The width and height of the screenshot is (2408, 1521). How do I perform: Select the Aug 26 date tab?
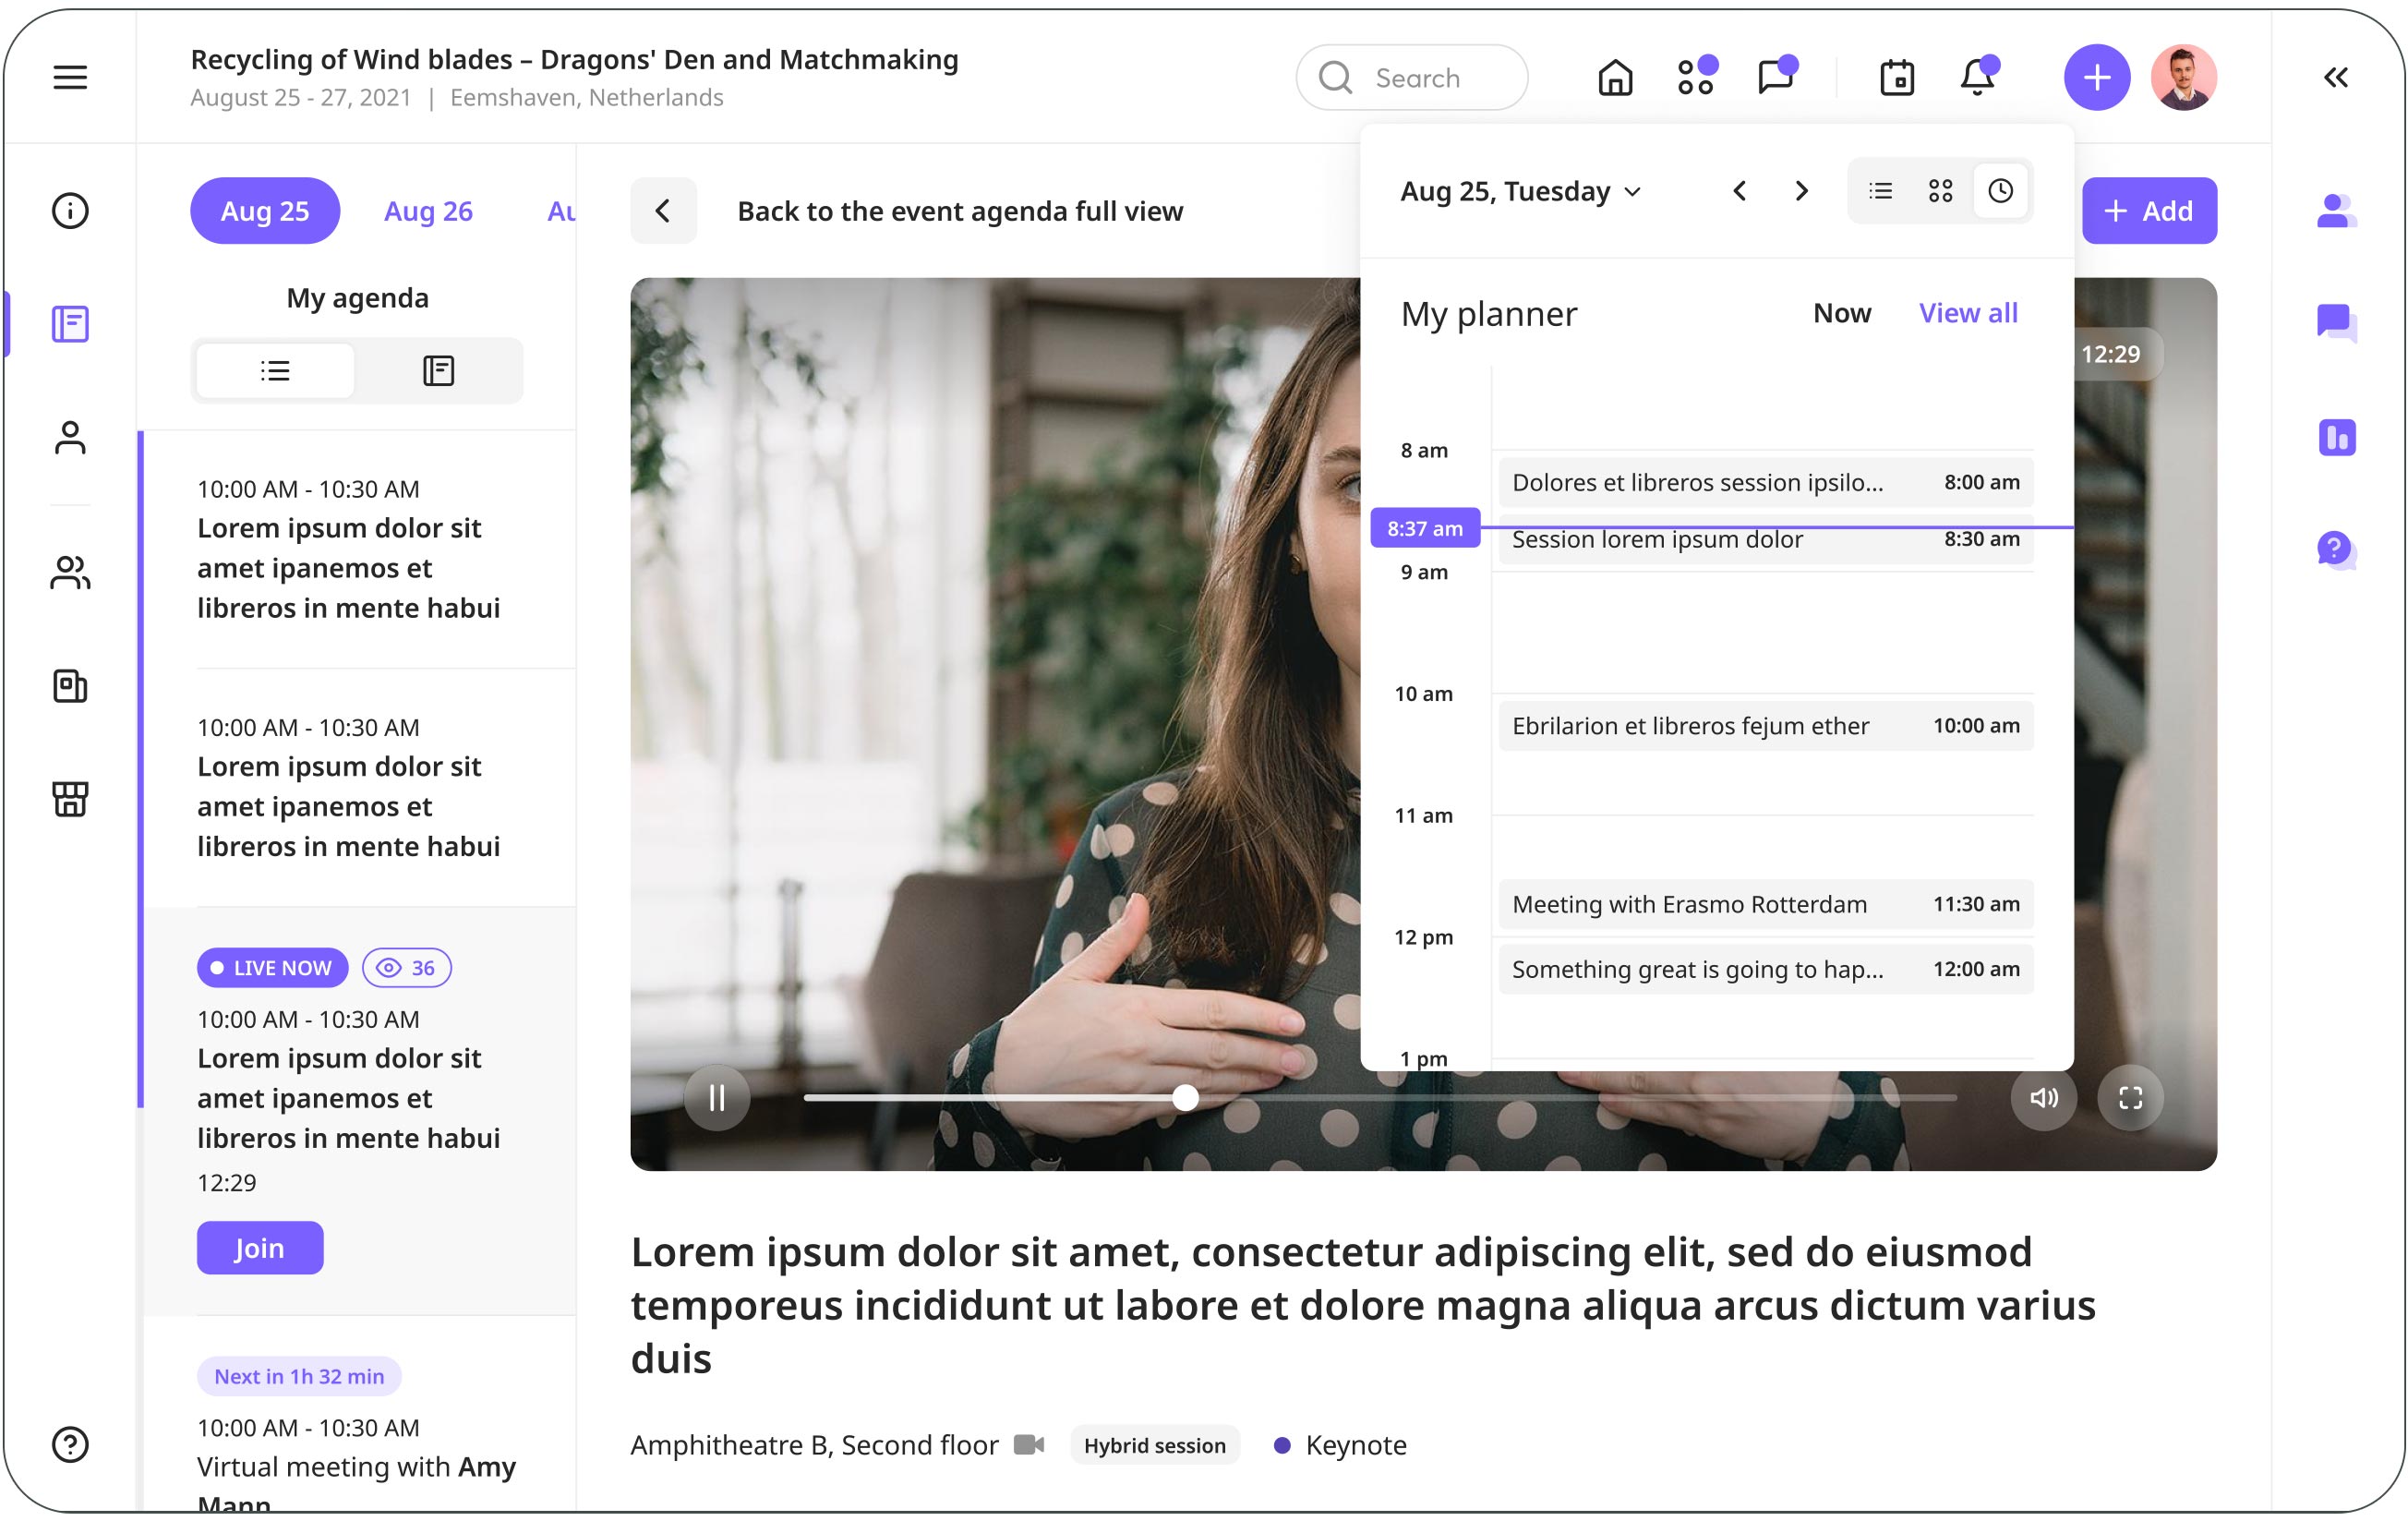[428, 211]
